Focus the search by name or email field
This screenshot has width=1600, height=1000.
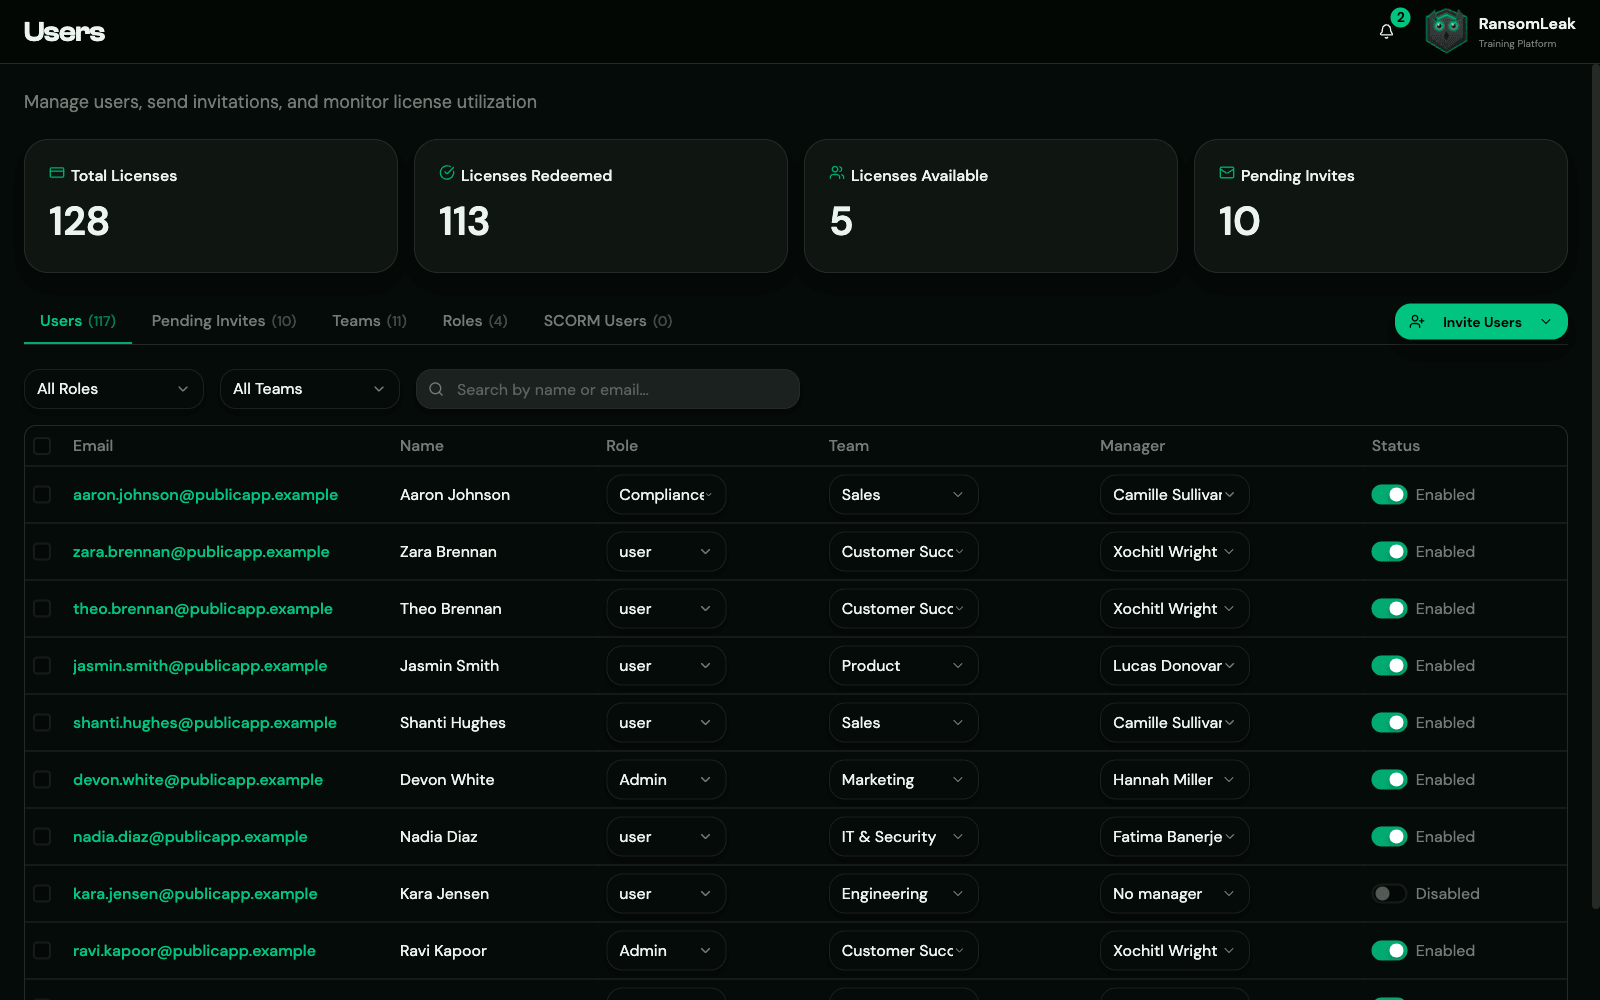point(608,389)
